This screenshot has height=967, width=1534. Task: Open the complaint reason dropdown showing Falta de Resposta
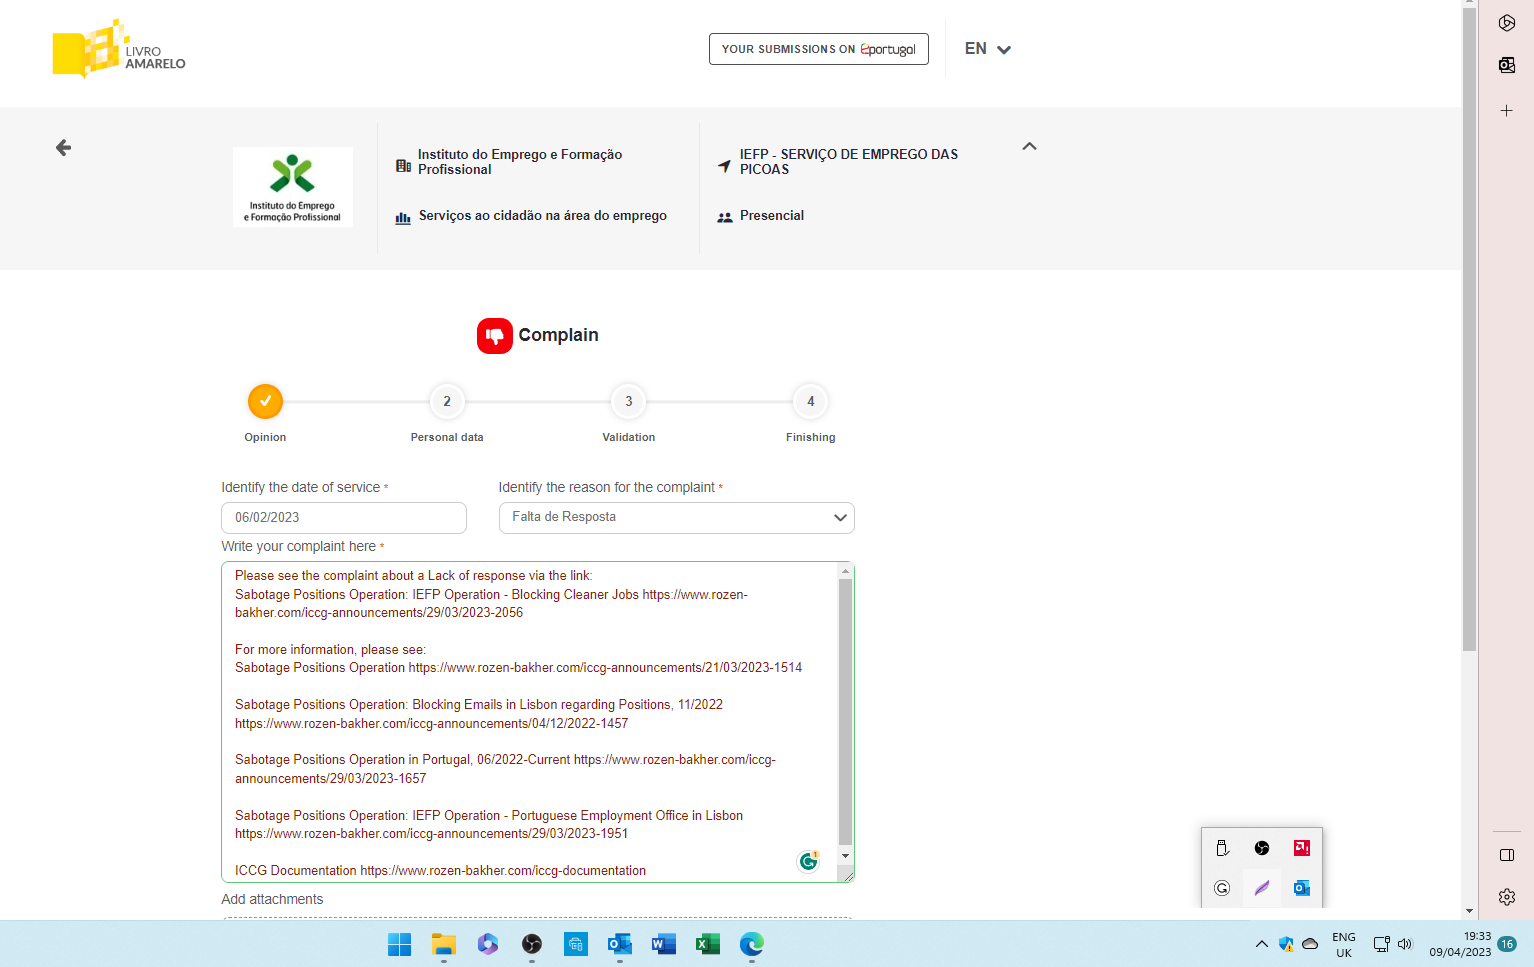[676, 517]
